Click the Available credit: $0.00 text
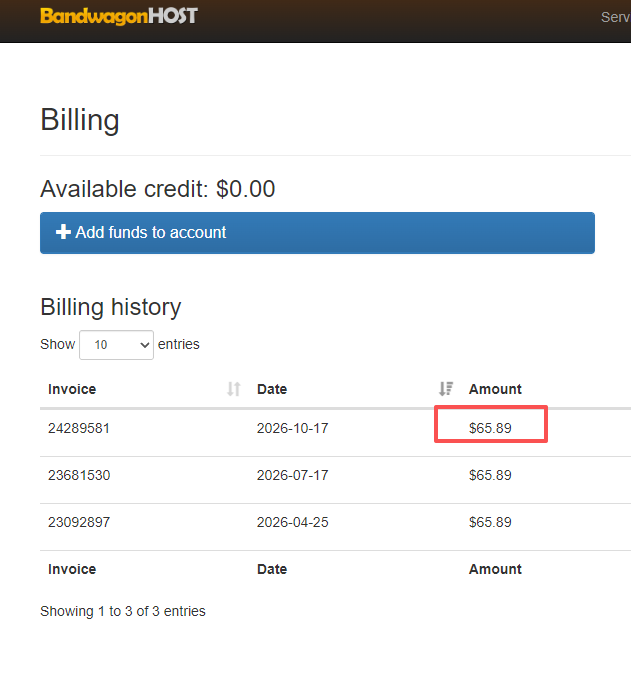This screenshot has width=631, height=678. coord(157,189)
